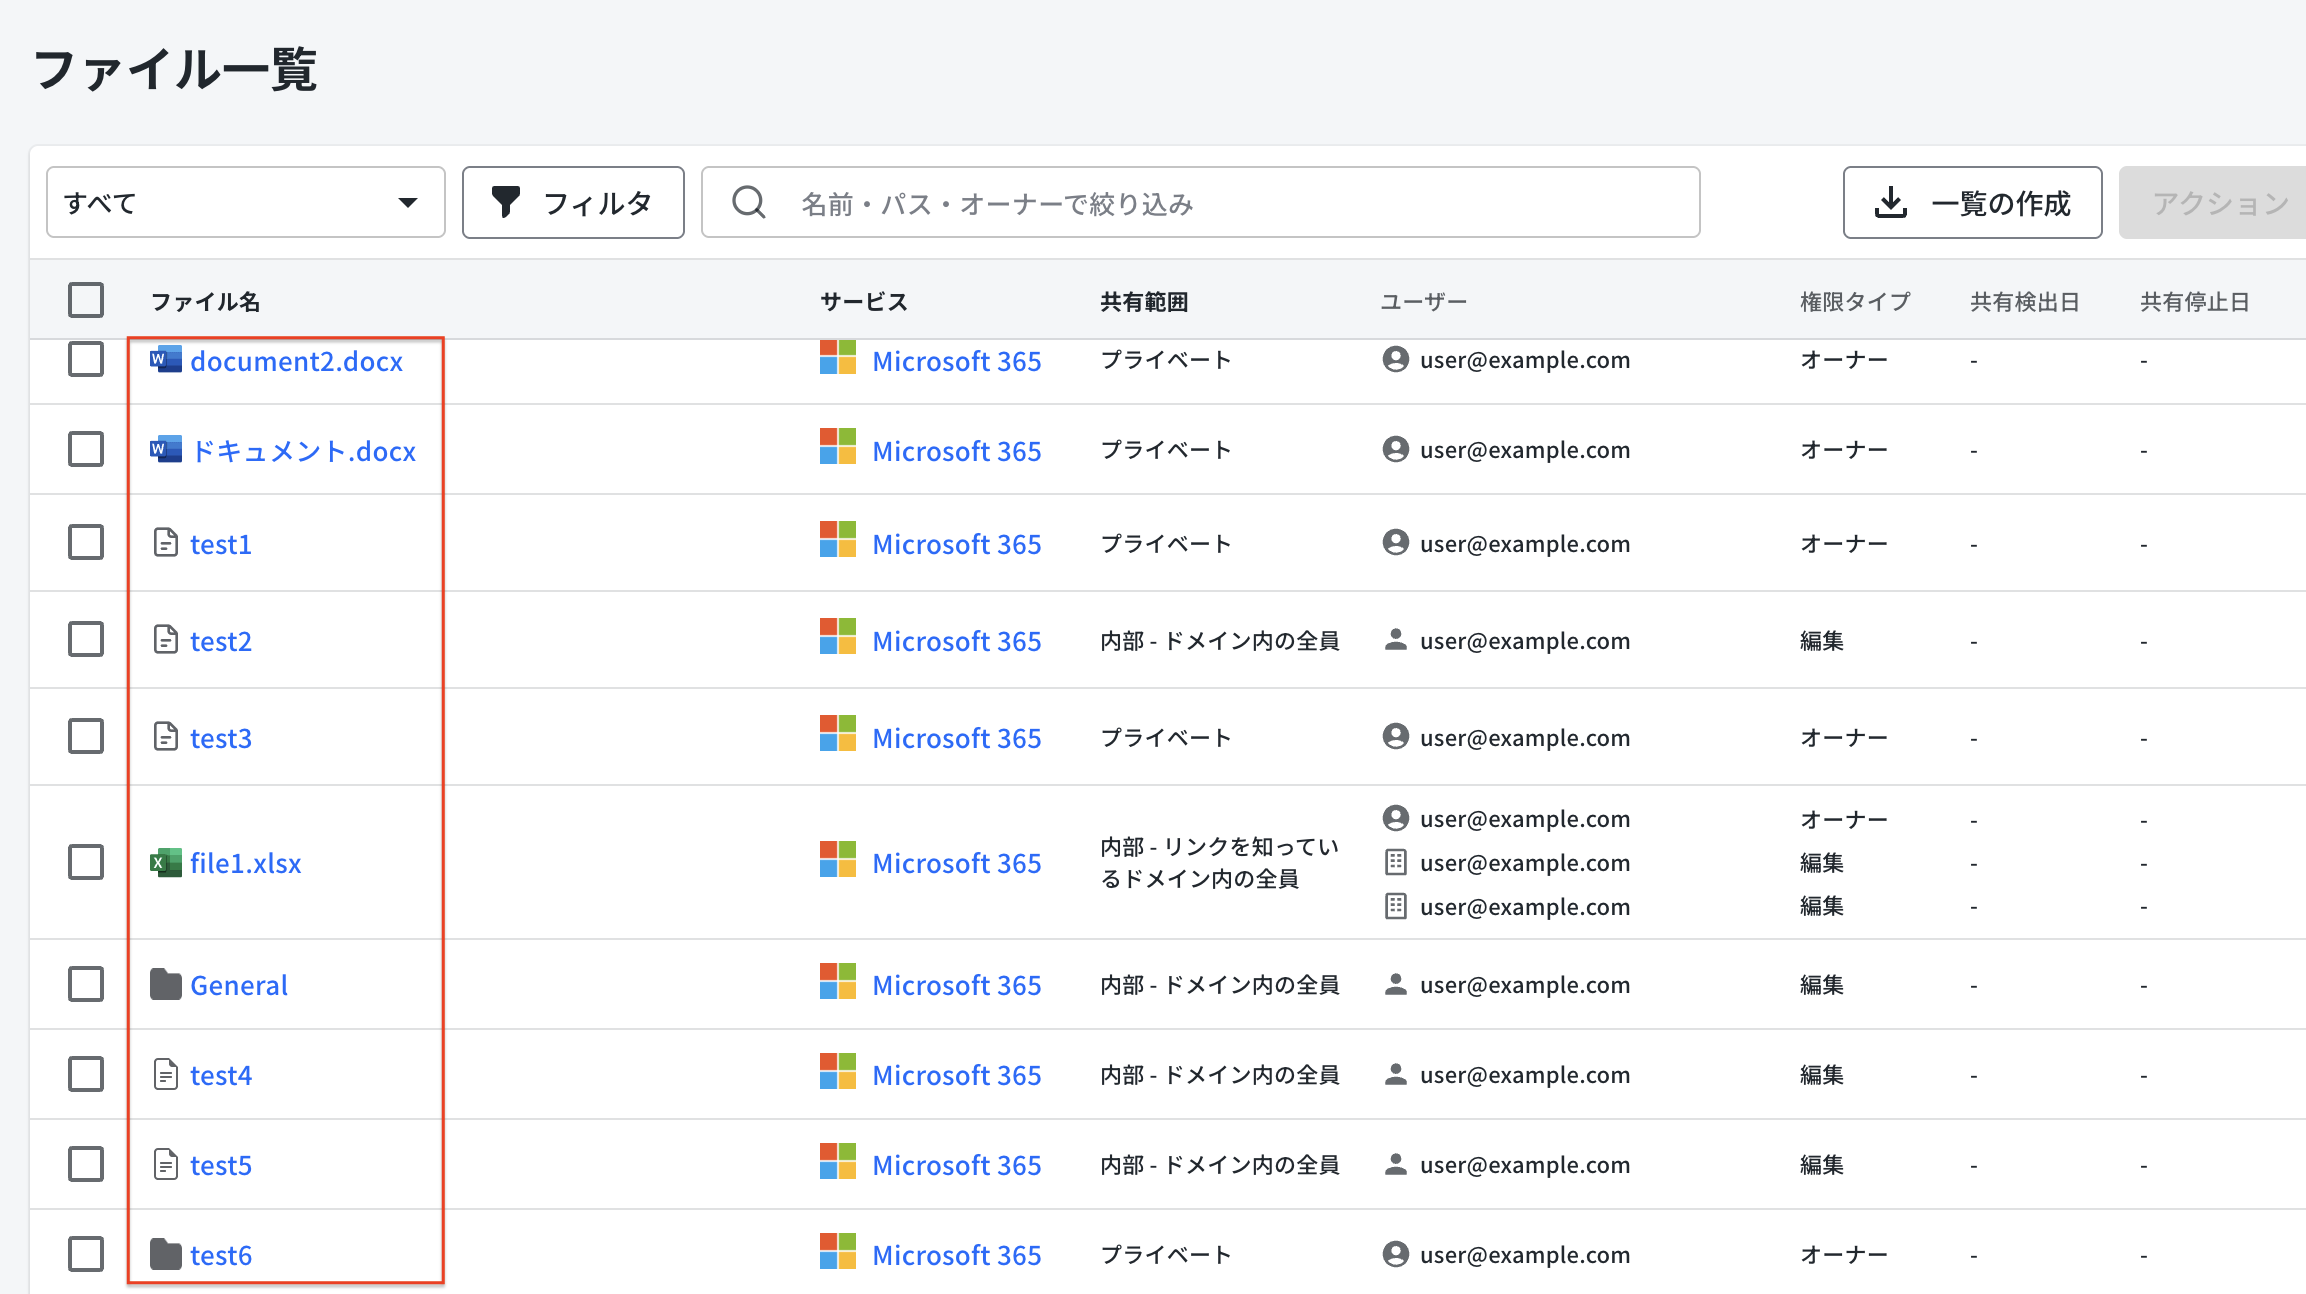The height and width of the screenshot is (1294, 2306).
Task: Select the test1 row checkbox
Action: (86, 542)
